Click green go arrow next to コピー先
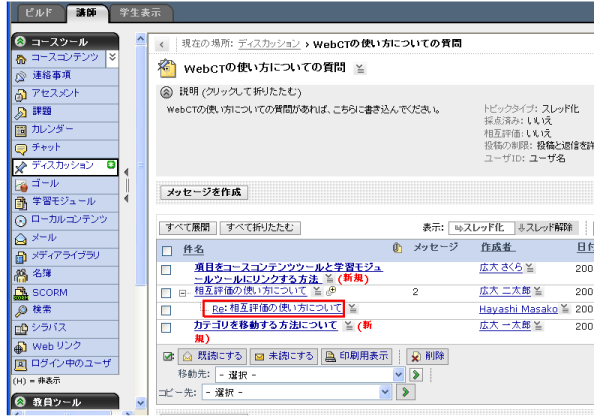600x416 pixels. [406, 392]
